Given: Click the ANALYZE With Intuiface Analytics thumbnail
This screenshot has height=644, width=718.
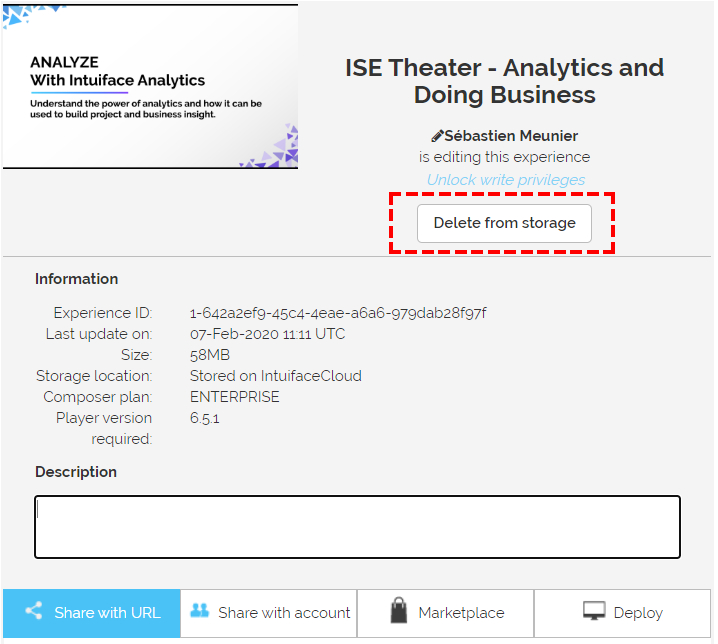Looking at the screenshot, I should (150, 87).
